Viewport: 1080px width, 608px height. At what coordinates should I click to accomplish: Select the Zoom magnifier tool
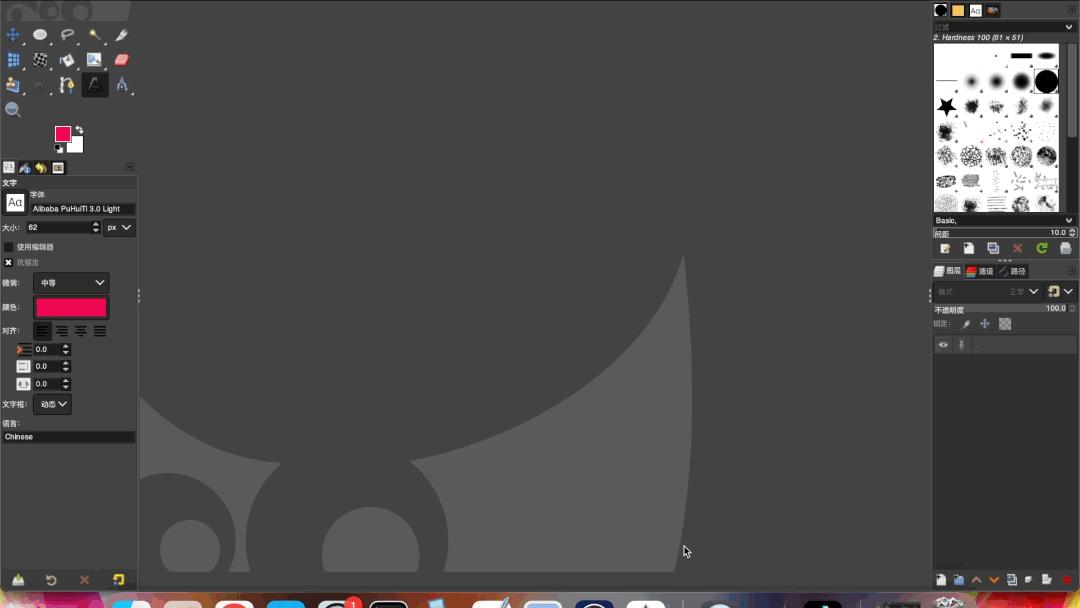pos(12,109)
